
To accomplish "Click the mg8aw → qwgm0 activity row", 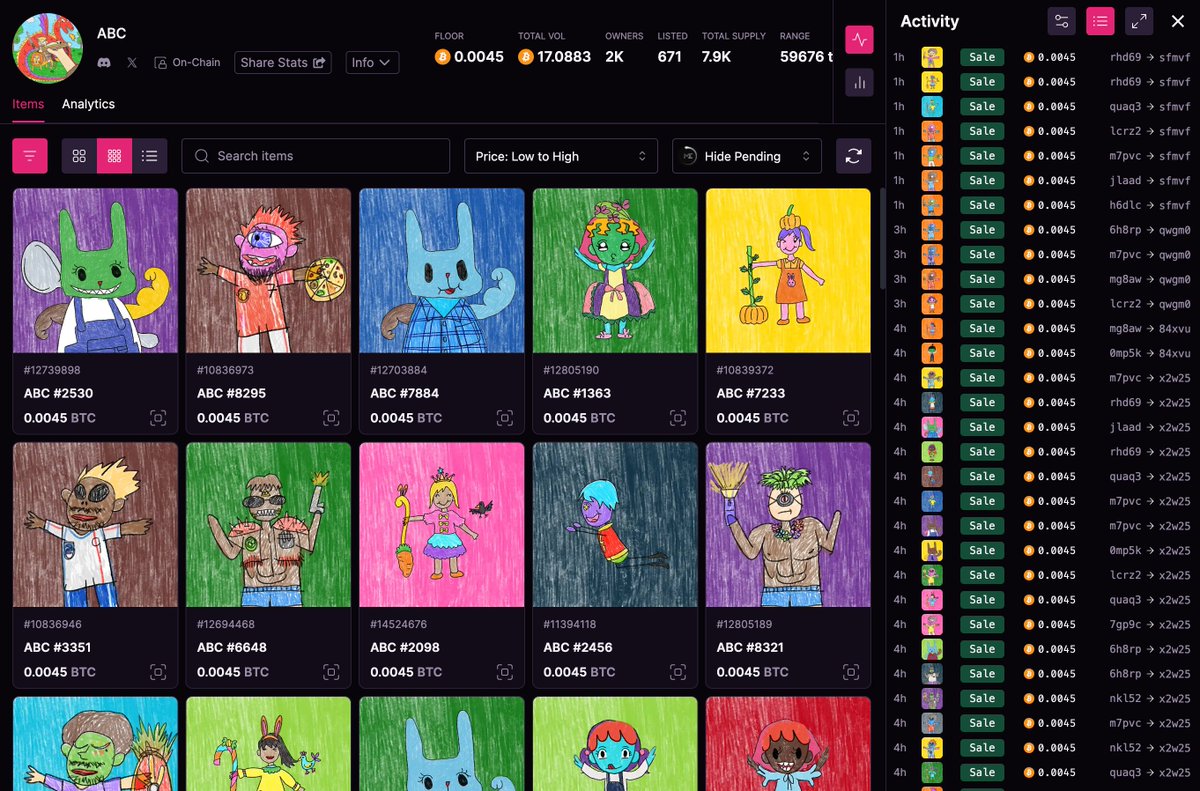I will 1042,279.
